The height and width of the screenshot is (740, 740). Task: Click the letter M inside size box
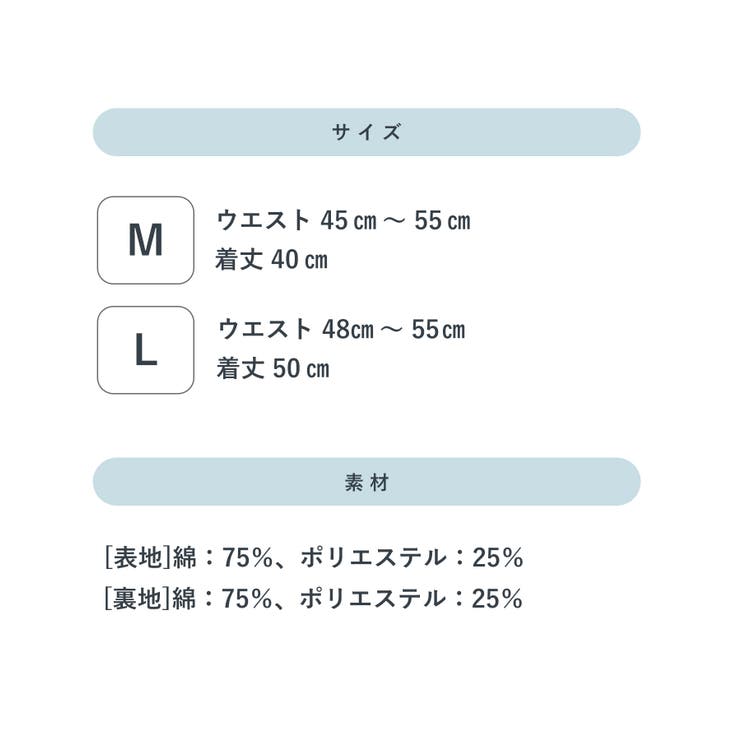[145, 240]
